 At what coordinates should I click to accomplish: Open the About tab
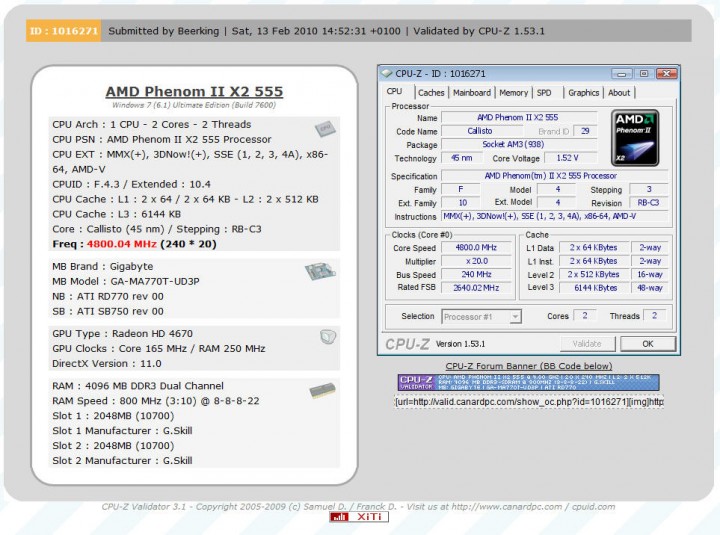pyautogui.click(x=619, y=93)
